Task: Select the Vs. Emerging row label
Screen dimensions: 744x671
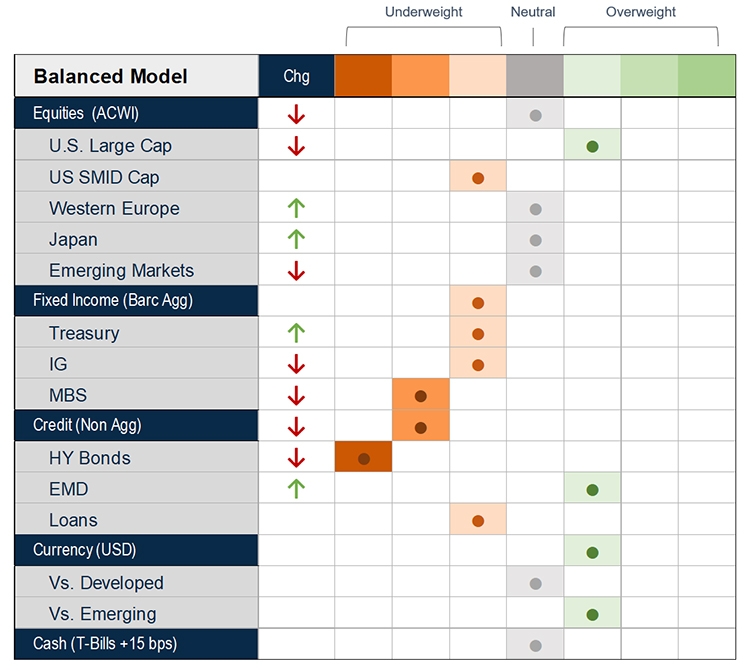Action: point(102,614)
